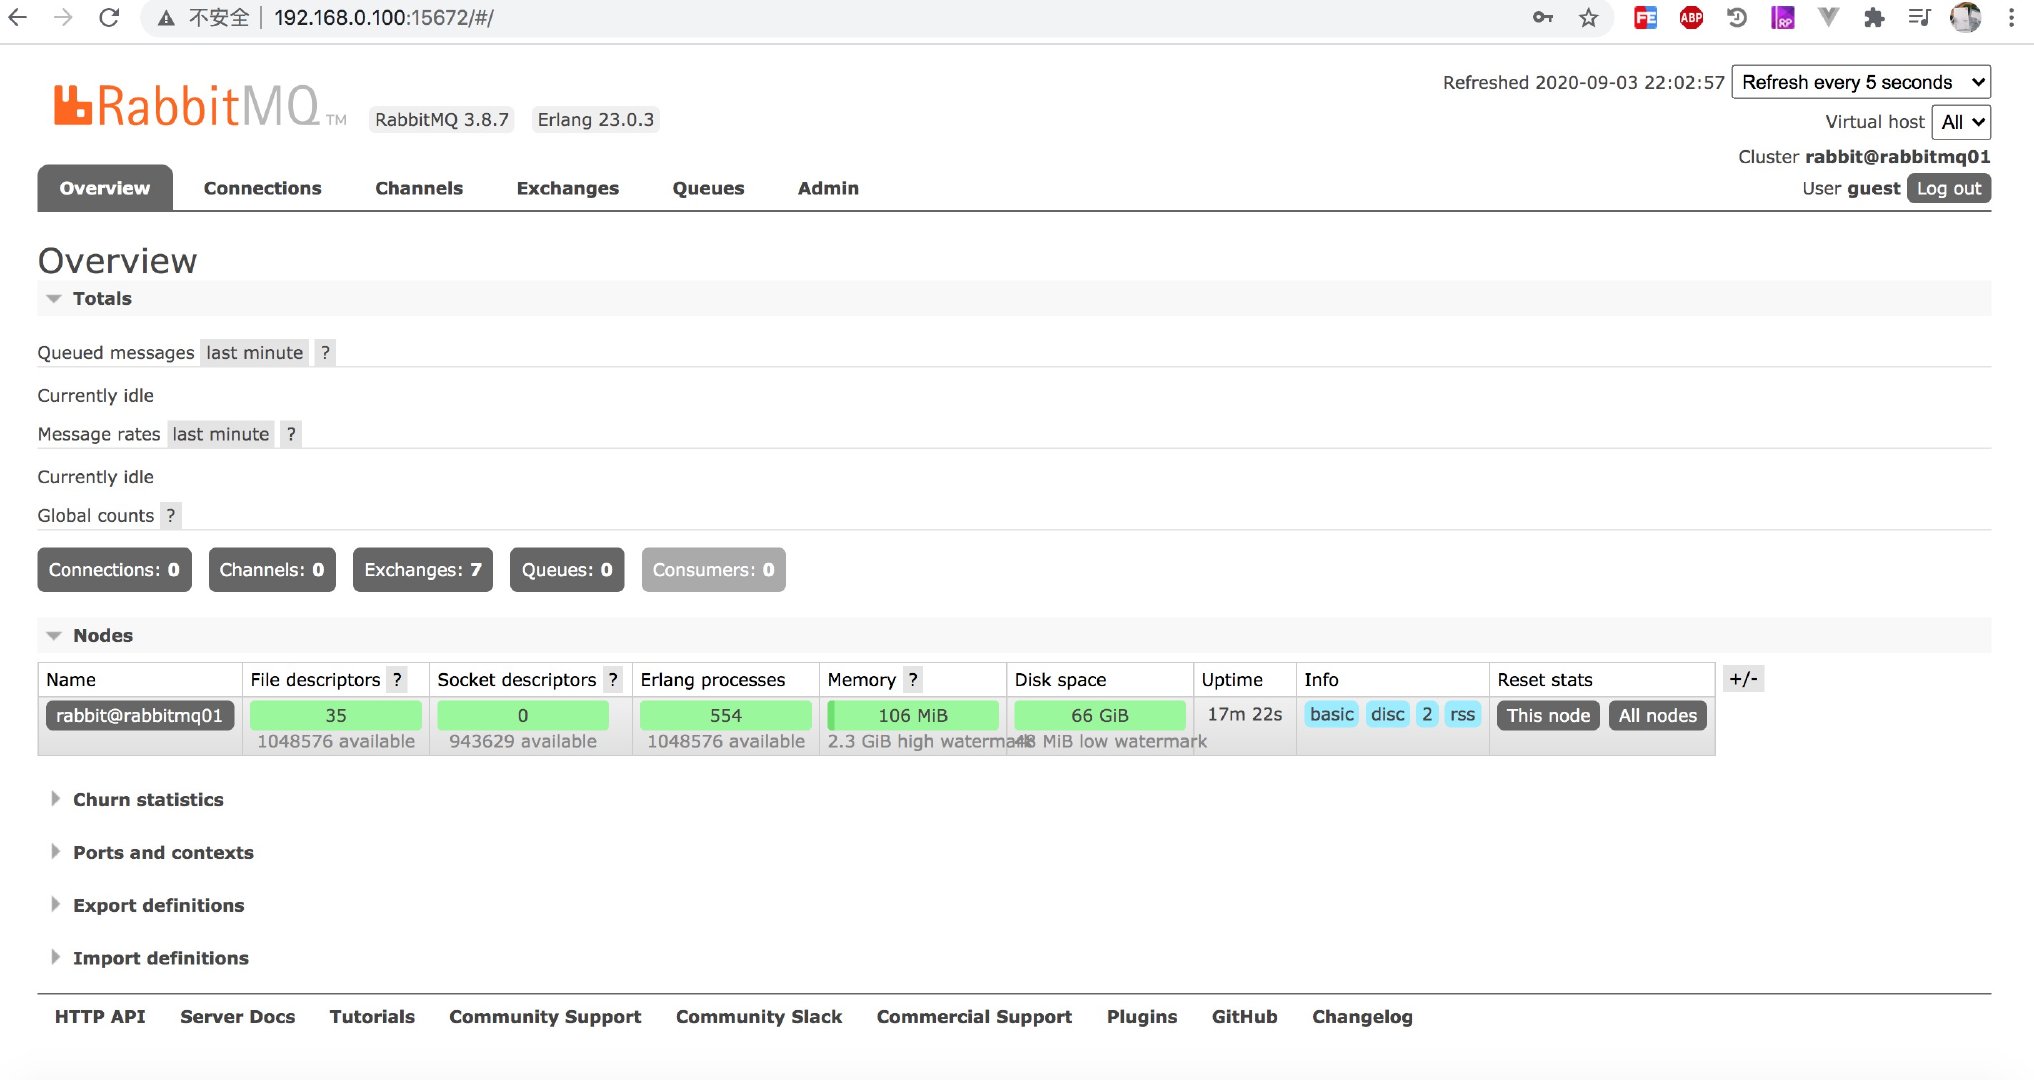Click the 'Import definitions' expander

(x=160, y=956)
